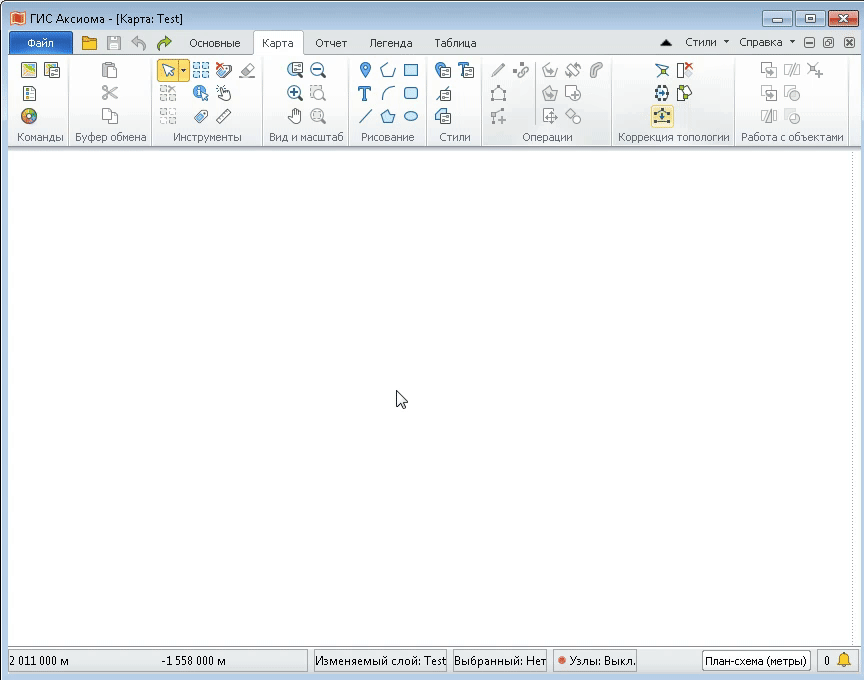864x680 pixels.
Task: Switch to the Легенда tab
Action: (x=390, y=43)
